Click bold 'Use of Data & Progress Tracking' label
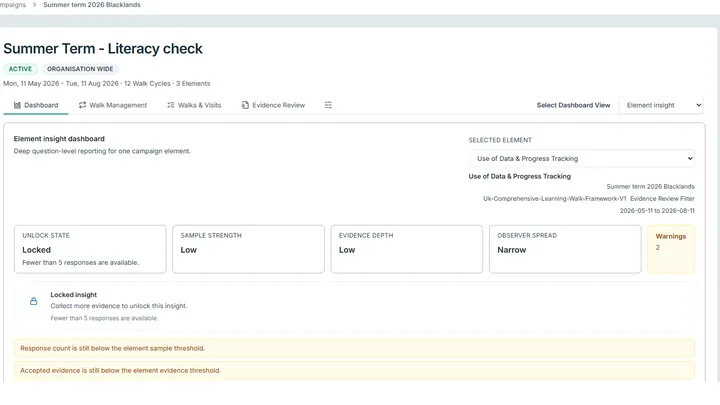 coord(520,176)
